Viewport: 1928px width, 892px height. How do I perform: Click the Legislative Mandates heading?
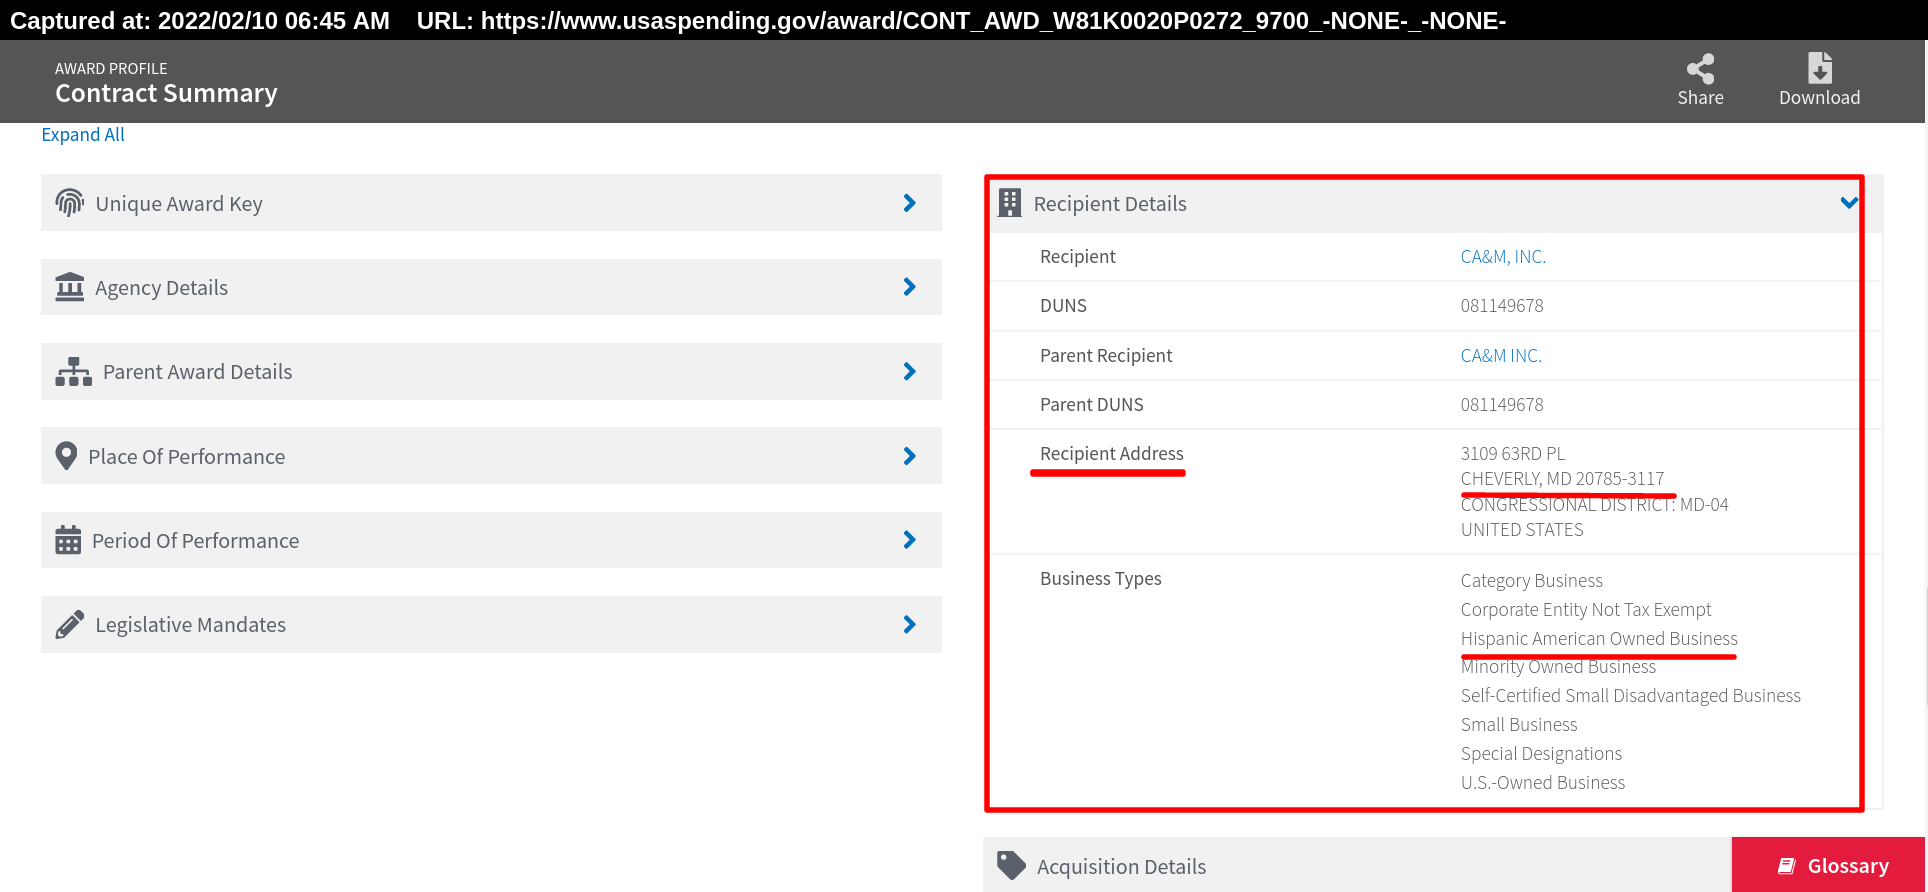tap(191, 625)
